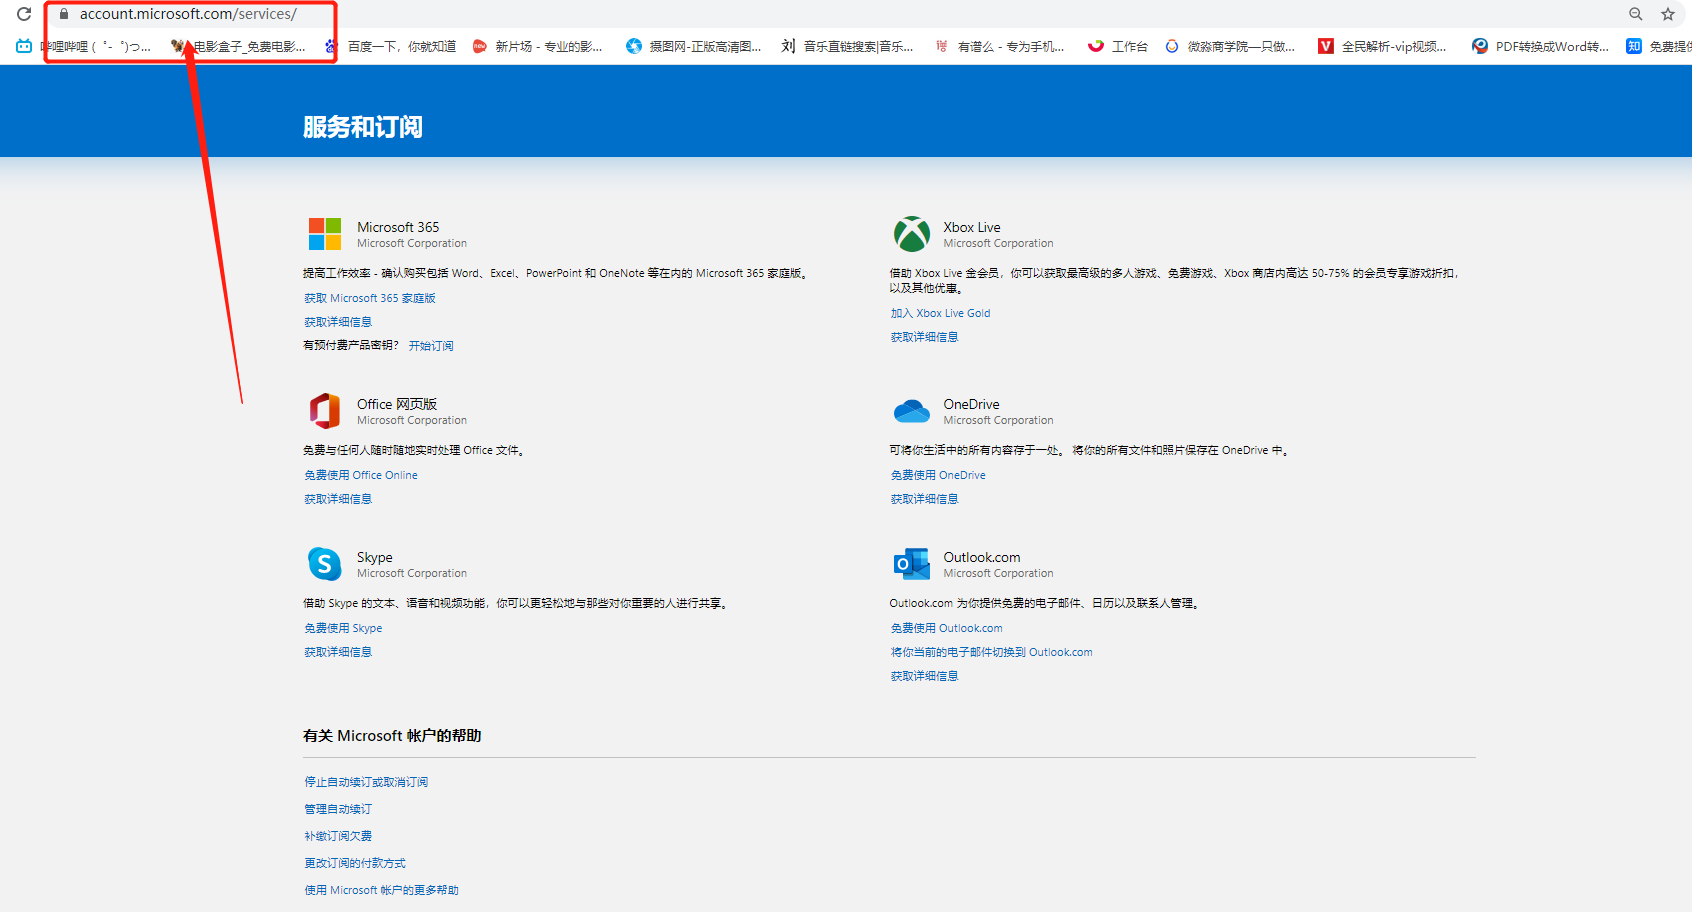
Task: Open the 免费使用 Office Online link
Action: [361, 475]
